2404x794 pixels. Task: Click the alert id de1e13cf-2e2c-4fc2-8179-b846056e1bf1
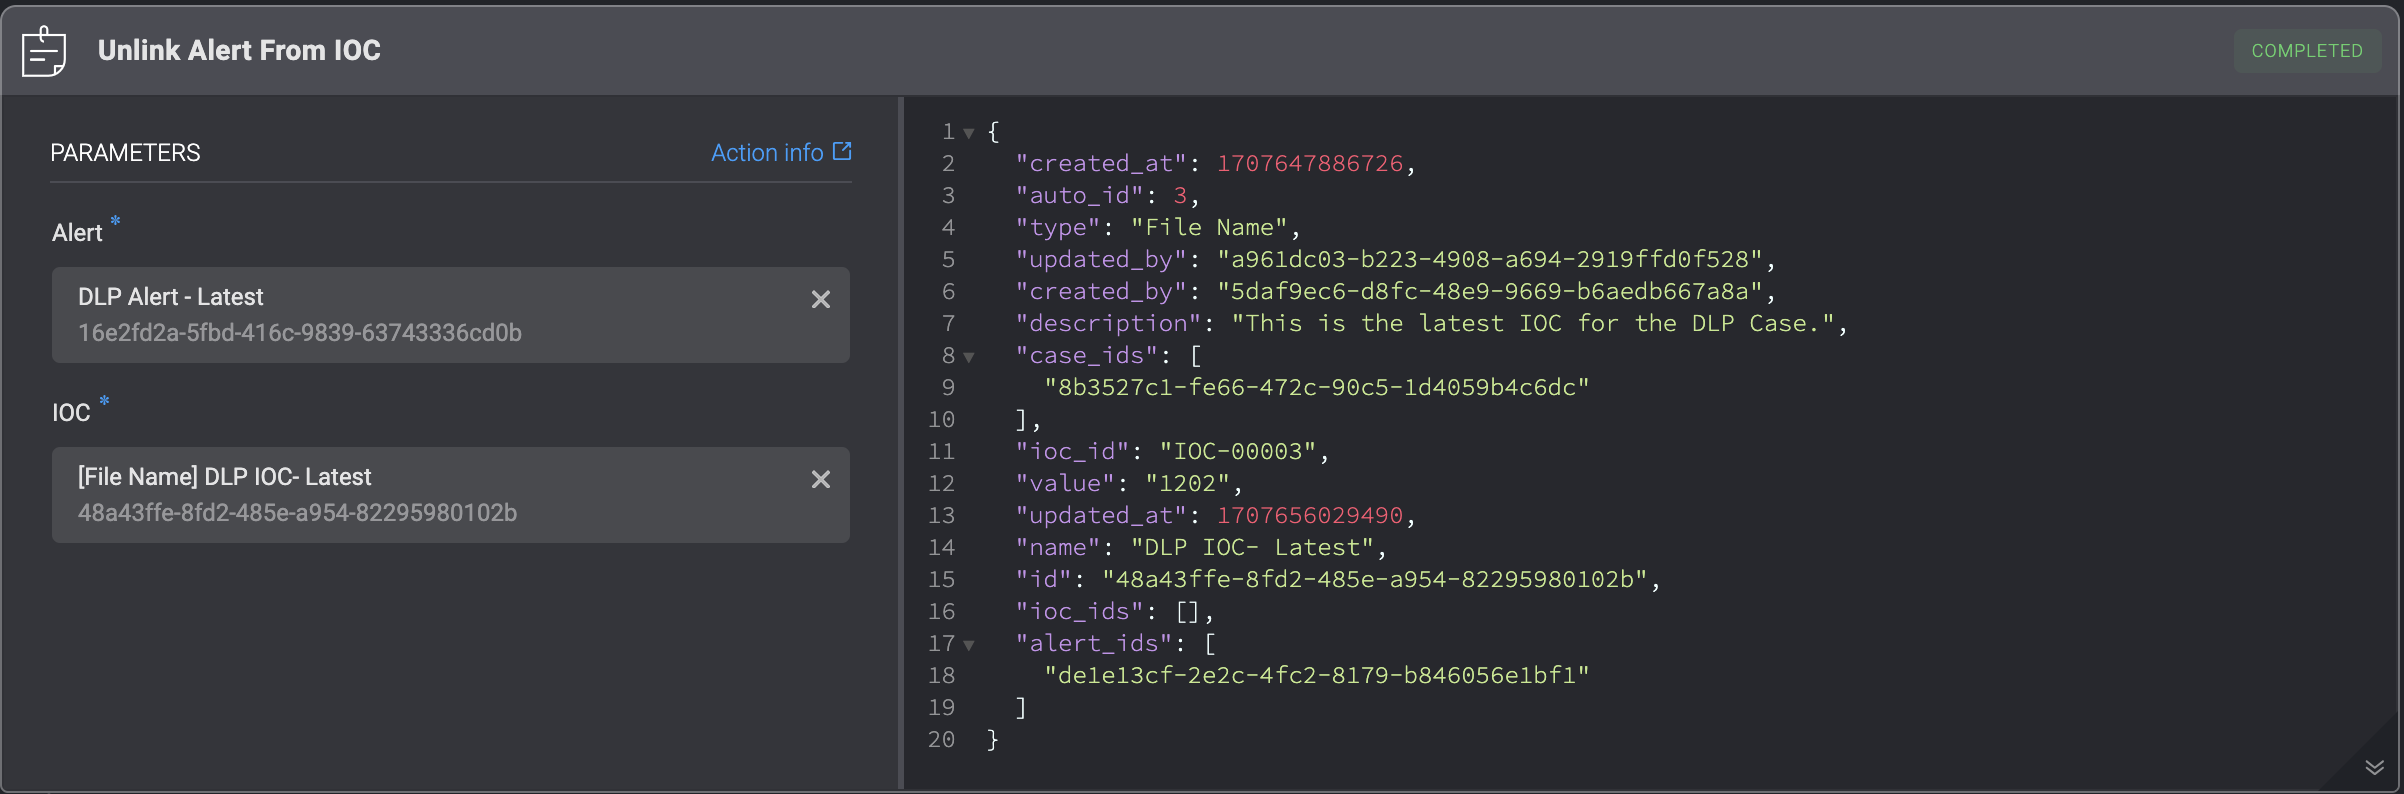click(1317, 675)
